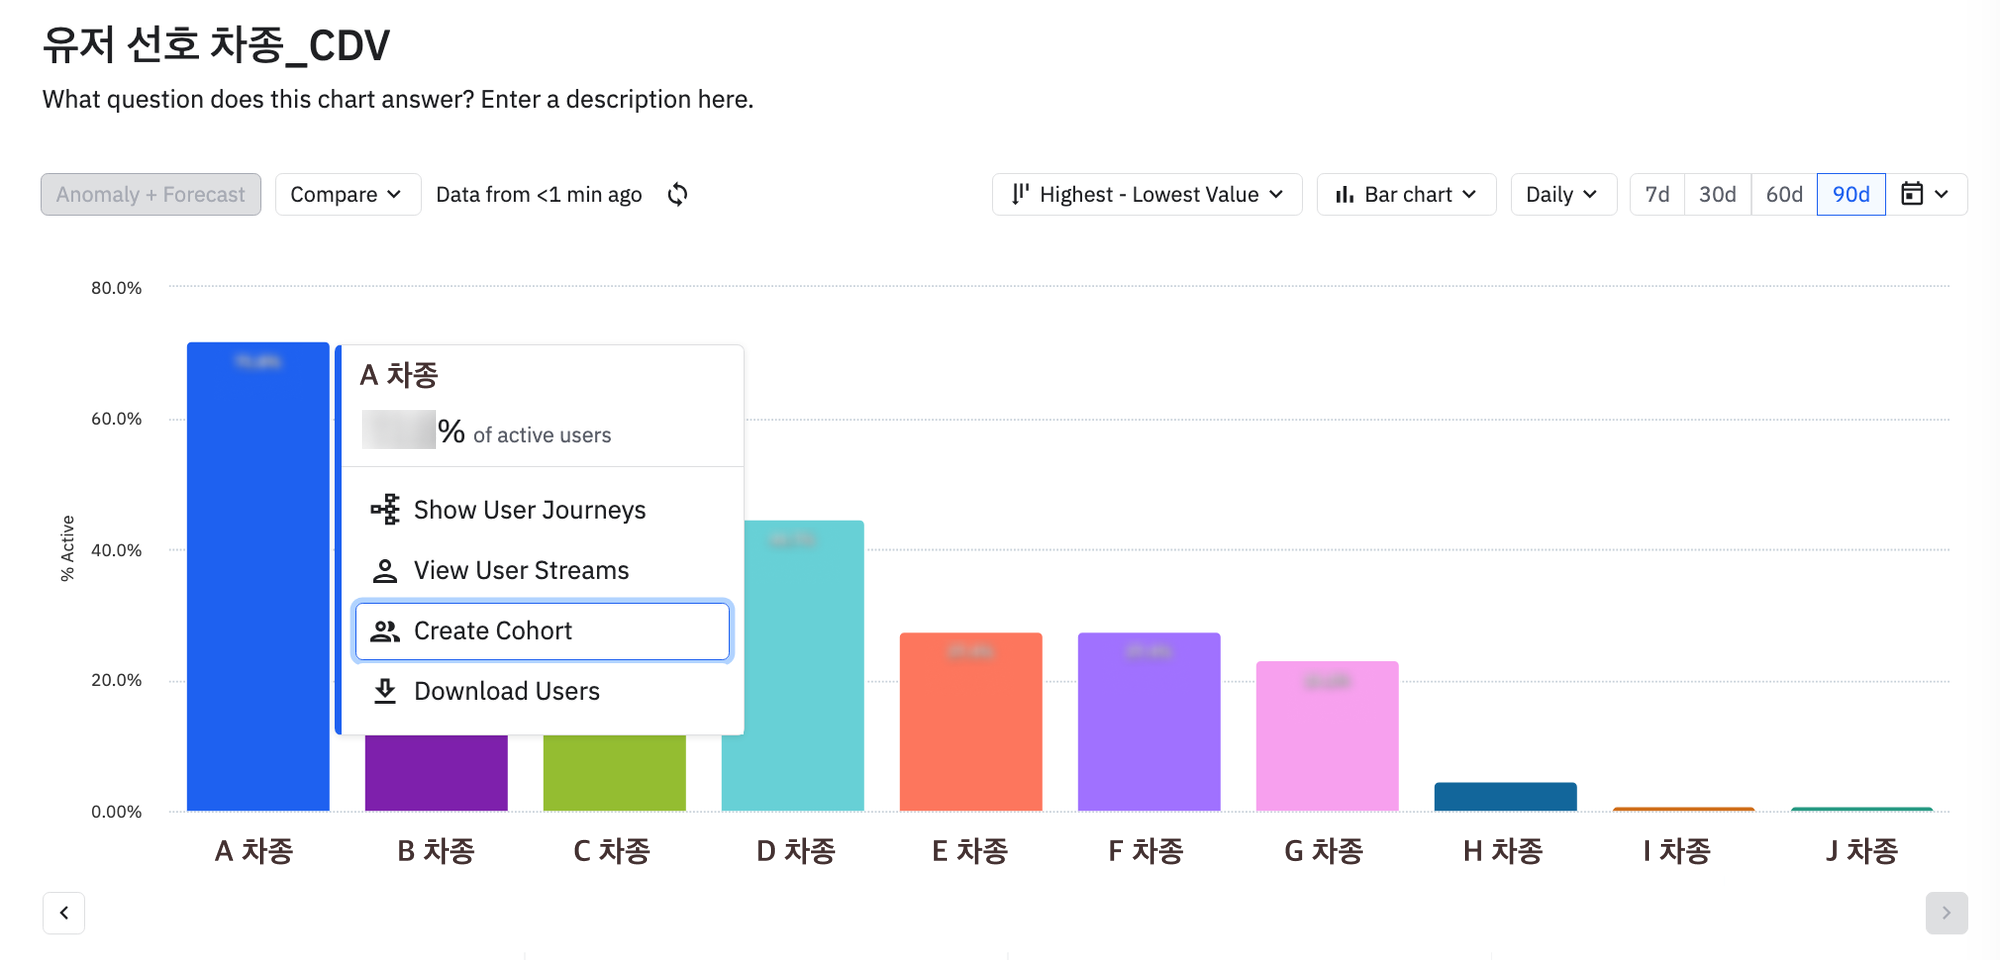Click the Create Cohort people icon
Viewport: 2000px width, 960px height.
(385, 631)
